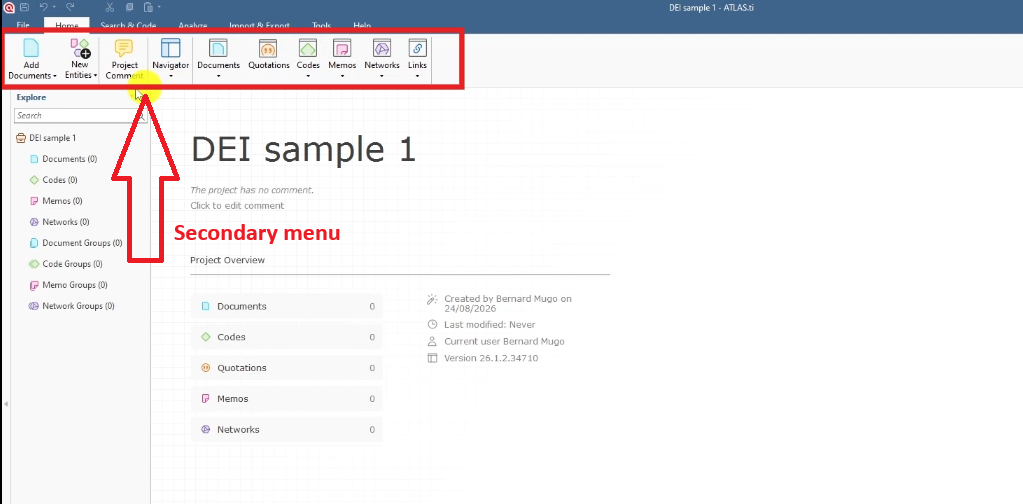The image size is (1023, 504).
Task: Switch to the Home ribbon tab
Action: pos(67,25)
